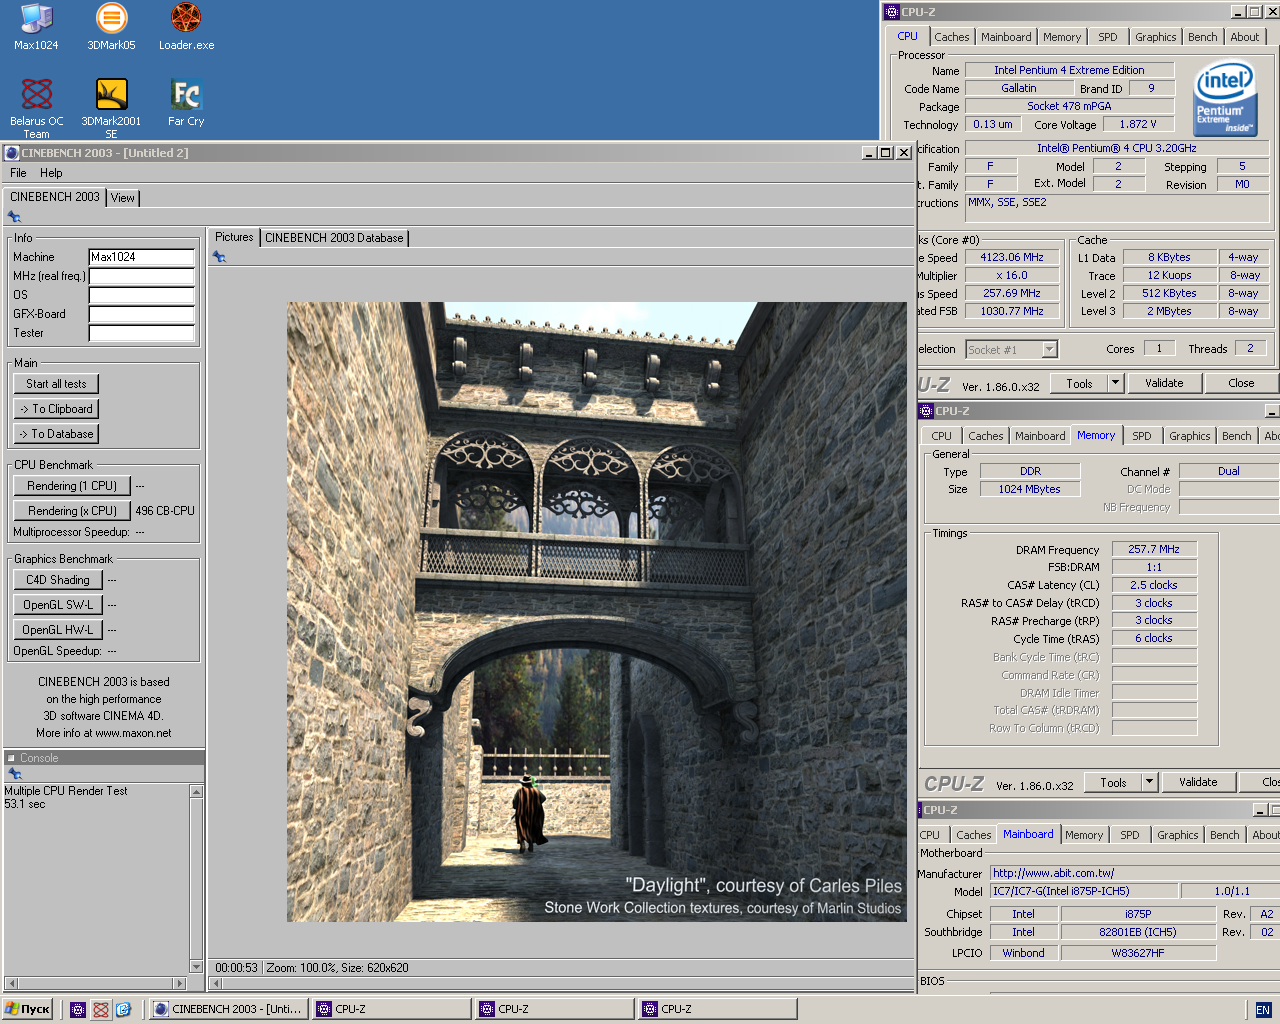
Task: Click the Machine input field
Action: pyautogui.click(x=141, y=257)
